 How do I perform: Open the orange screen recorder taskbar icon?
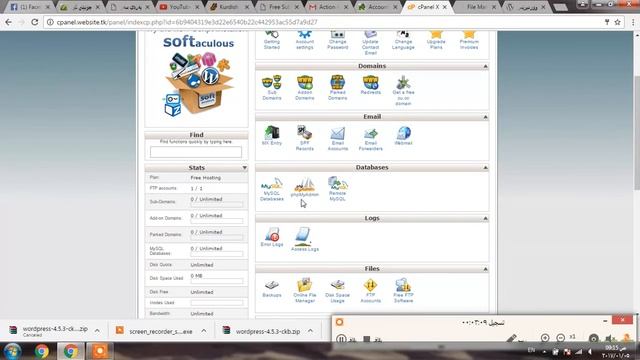tap(100, 351)
